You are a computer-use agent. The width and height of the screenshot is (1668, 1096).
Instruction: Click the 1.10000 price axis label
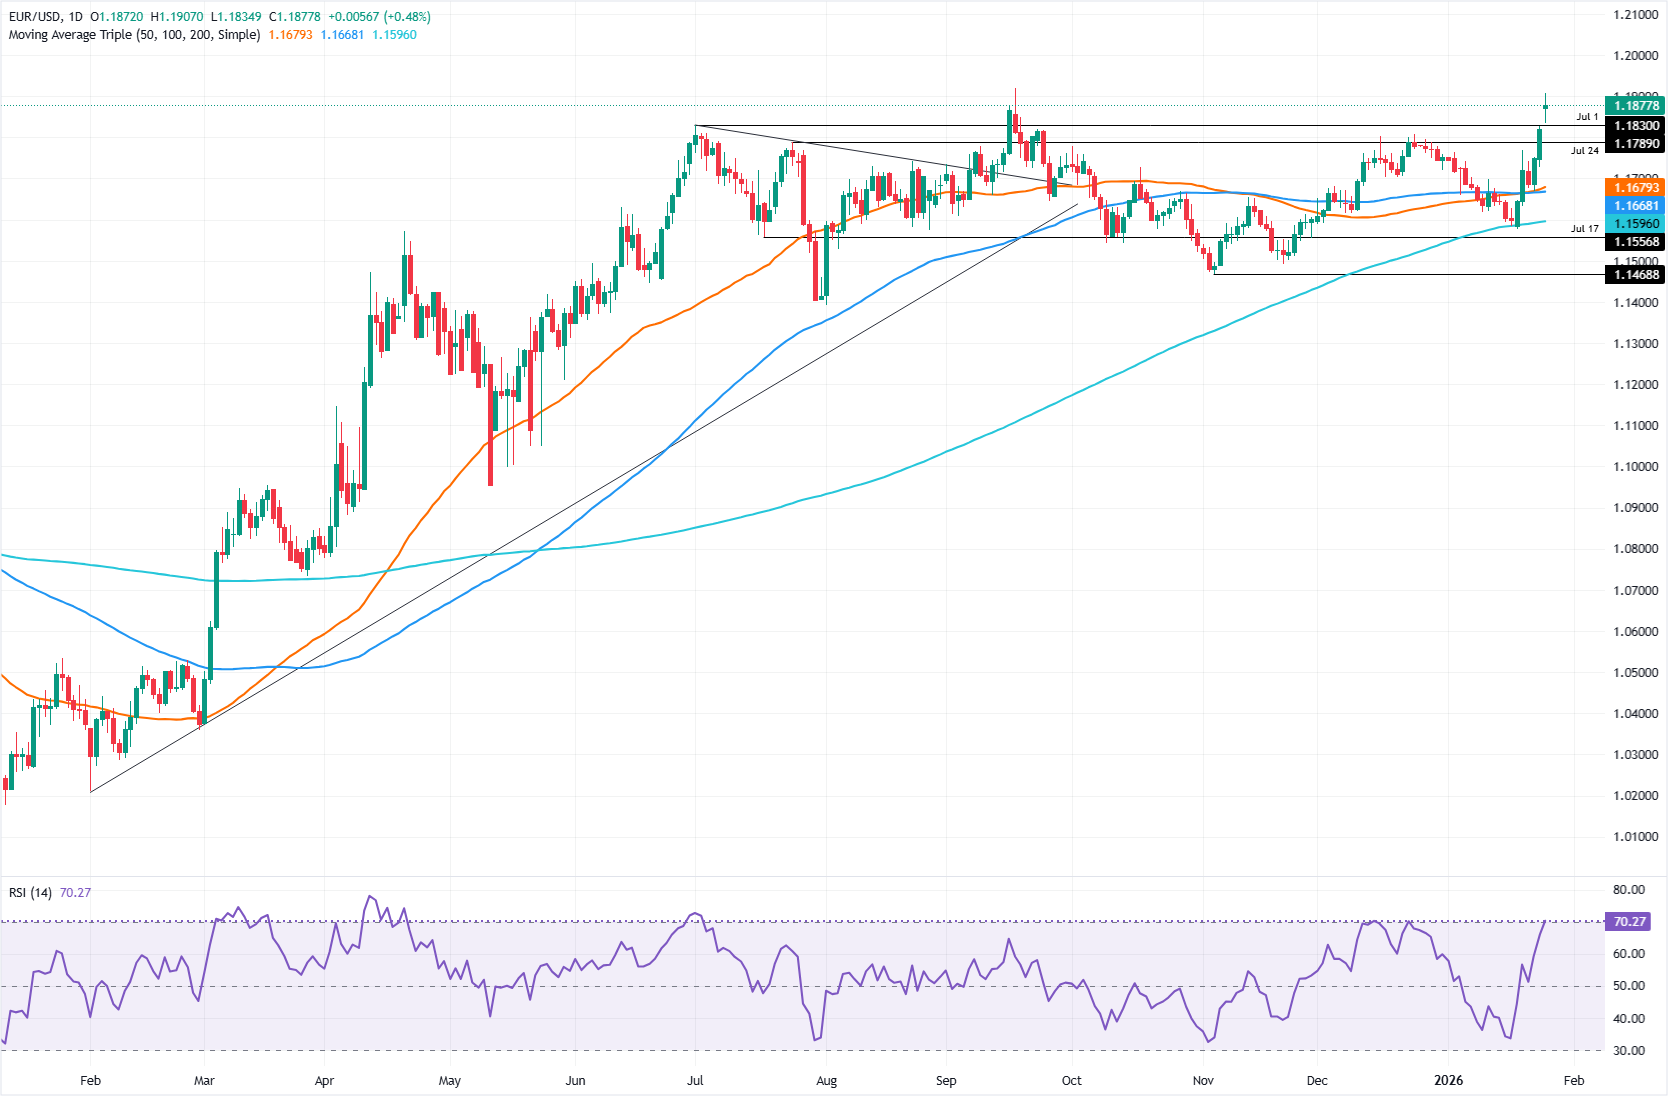tap(1634, 467)
